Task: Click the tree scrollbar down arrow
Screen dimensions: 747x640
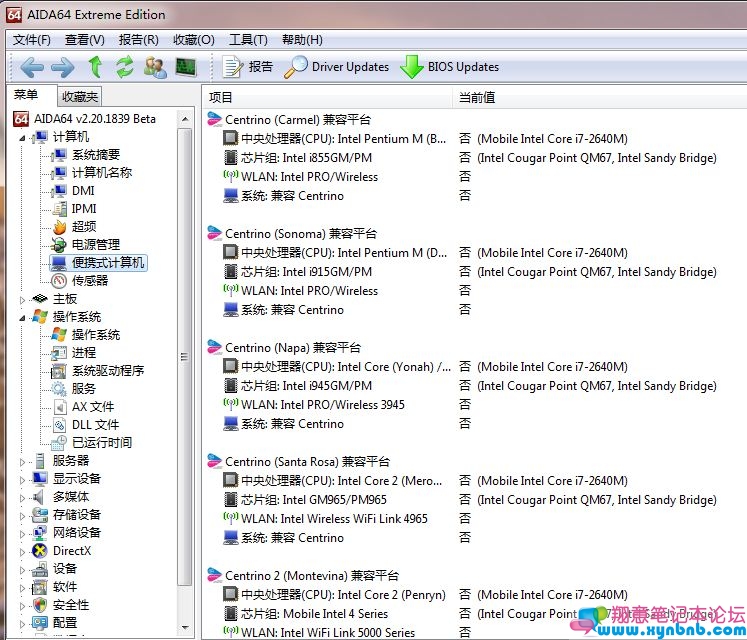Action: pyautogui.click(x=185, y=628)
